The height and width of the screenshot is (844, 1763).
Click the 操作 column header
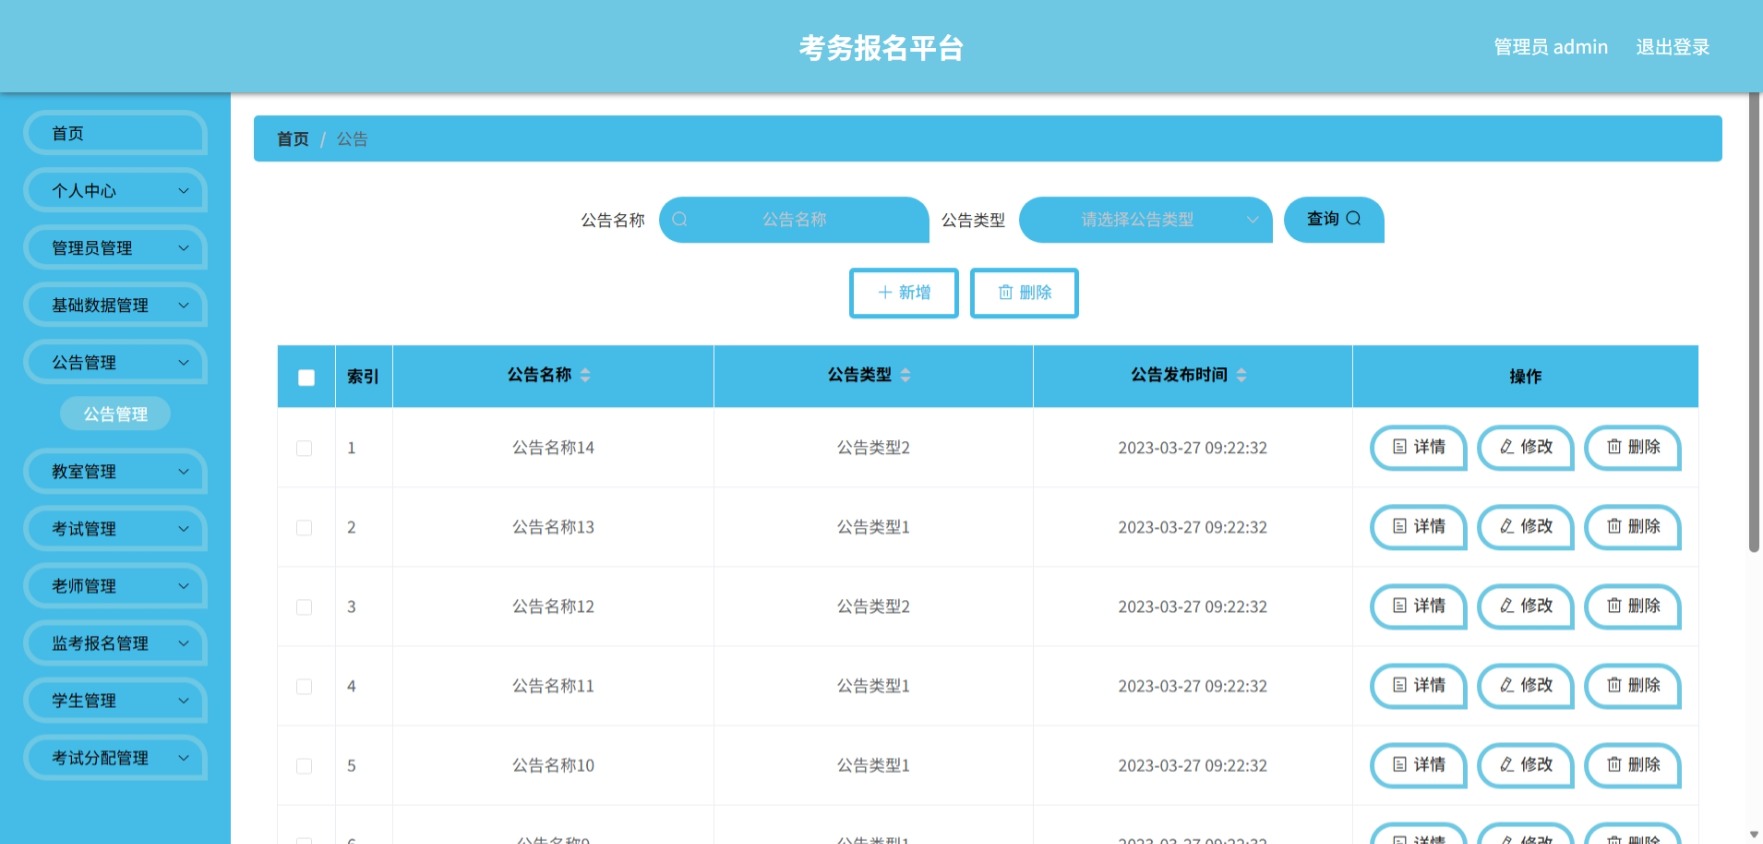(1525, 376)
